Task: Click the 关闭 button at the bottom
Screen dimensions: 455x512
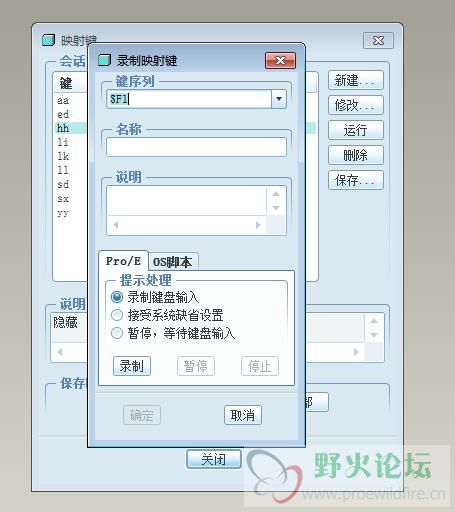Action: click(x=214, y=459)
